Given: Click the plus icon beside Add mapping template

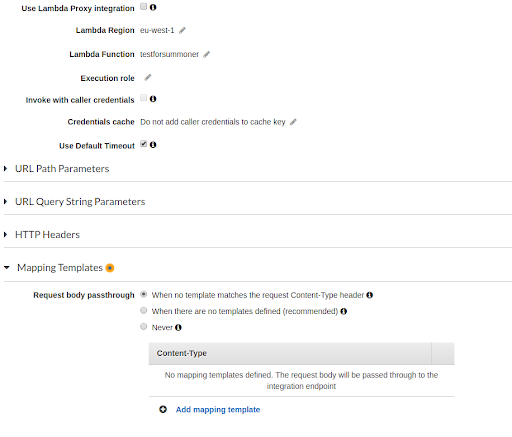Looking at the screenshot, I should (x=163, y=409).
